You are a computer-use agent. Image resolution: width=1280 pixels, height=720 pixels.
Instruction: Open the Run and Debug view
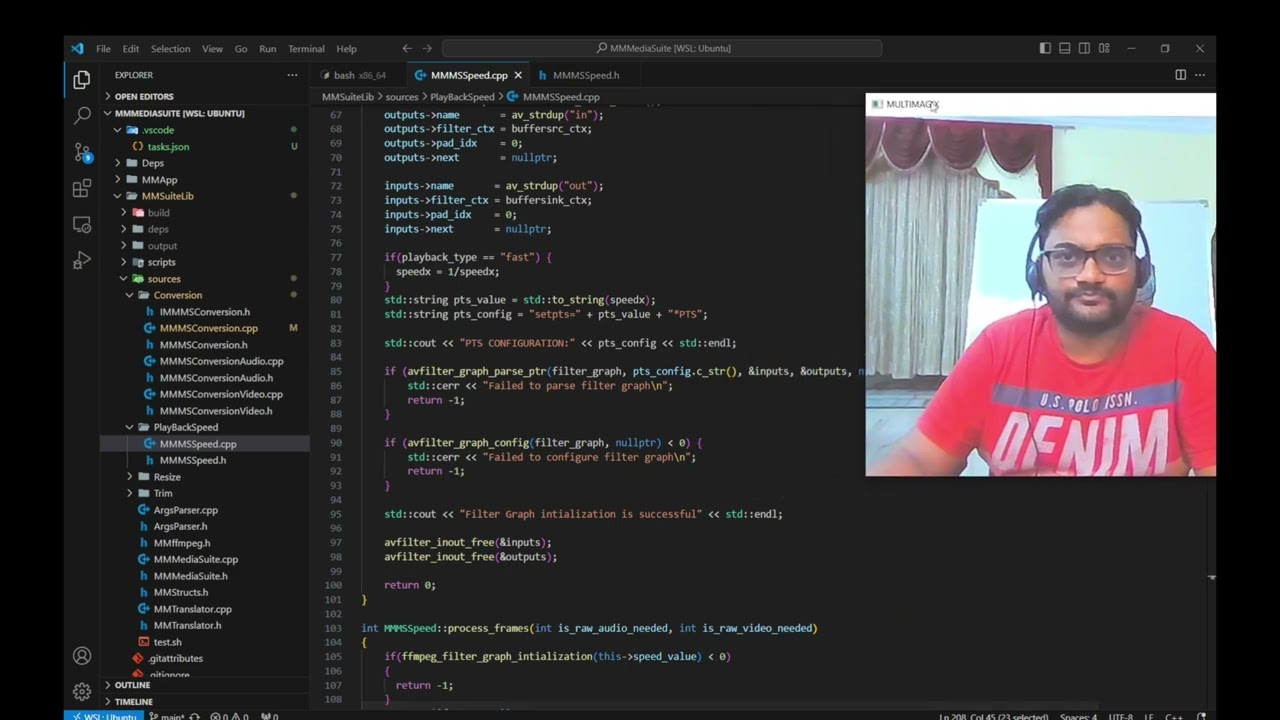click(82, 260)
